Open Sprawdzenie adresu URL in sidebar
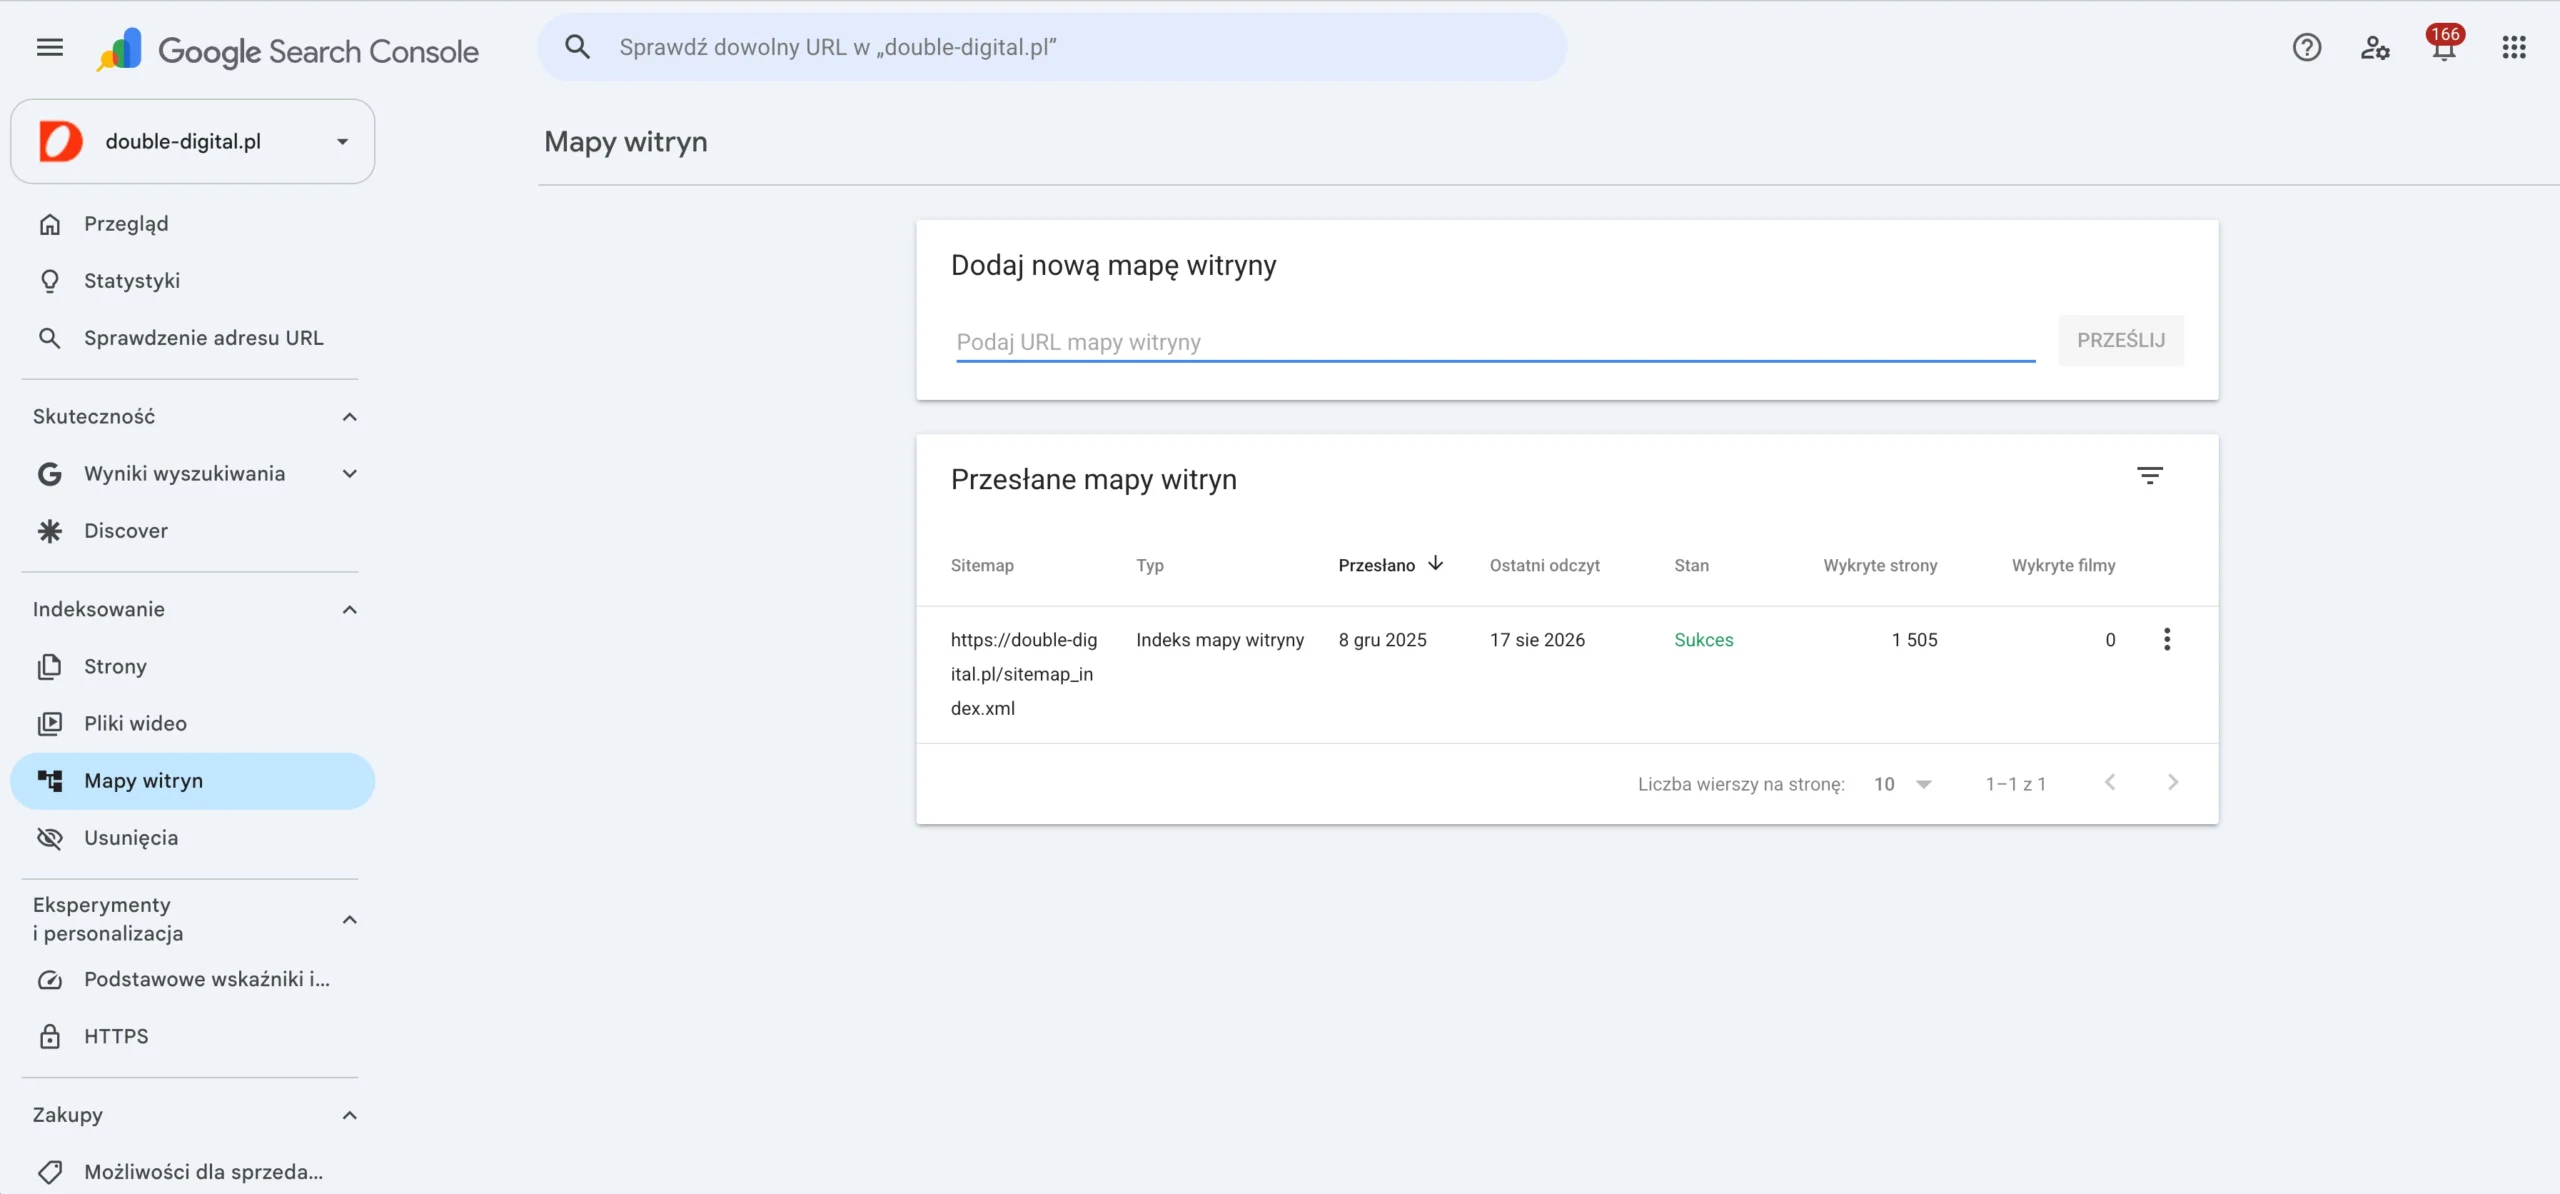The width and height of the screenshot is (2560, 1194). coord(192,338)
